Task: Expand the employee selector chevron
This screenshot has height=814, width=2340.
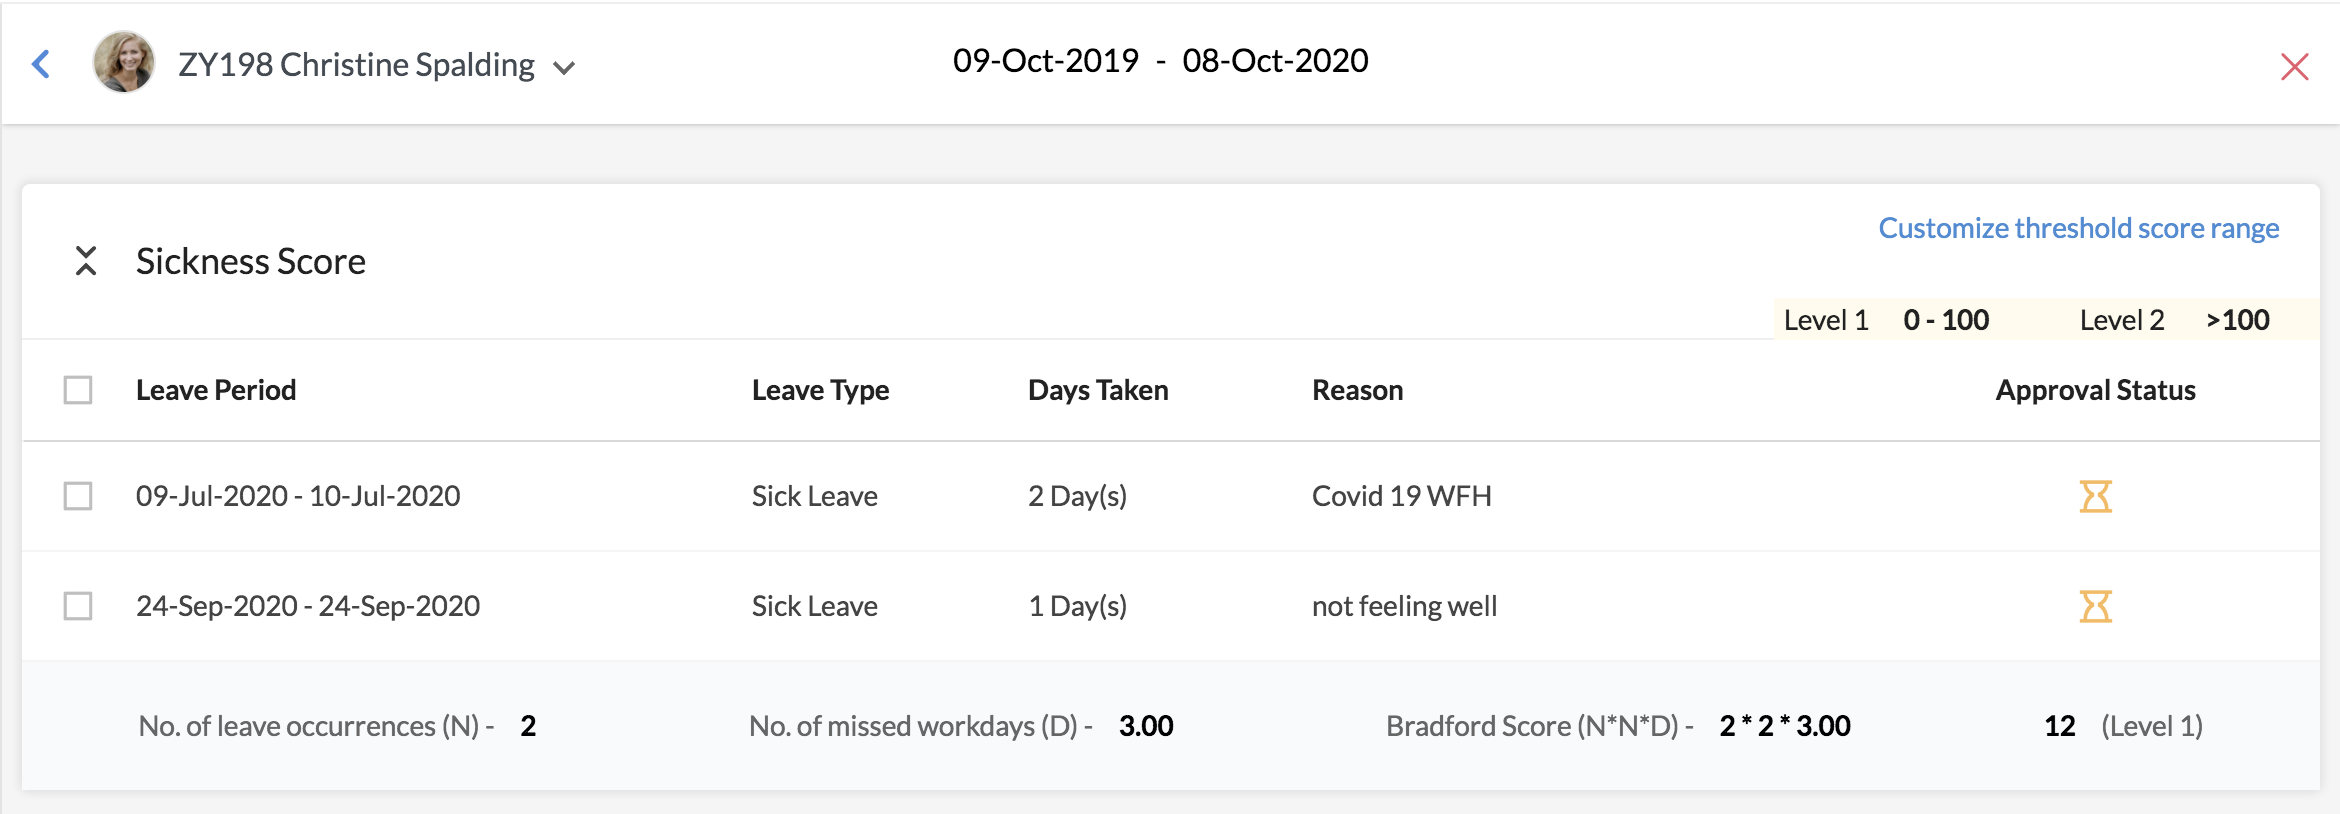Action: [x=564, y=68]
